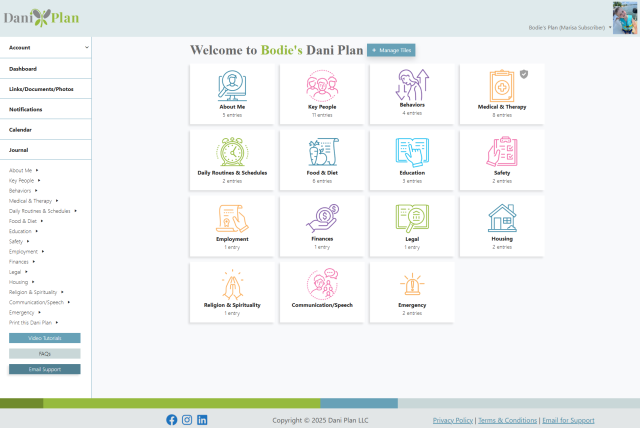The height and width of the screenshot is (428, 640).
Task: Expand the Account section in the sidebar
Action: click(x=86, y=47)
